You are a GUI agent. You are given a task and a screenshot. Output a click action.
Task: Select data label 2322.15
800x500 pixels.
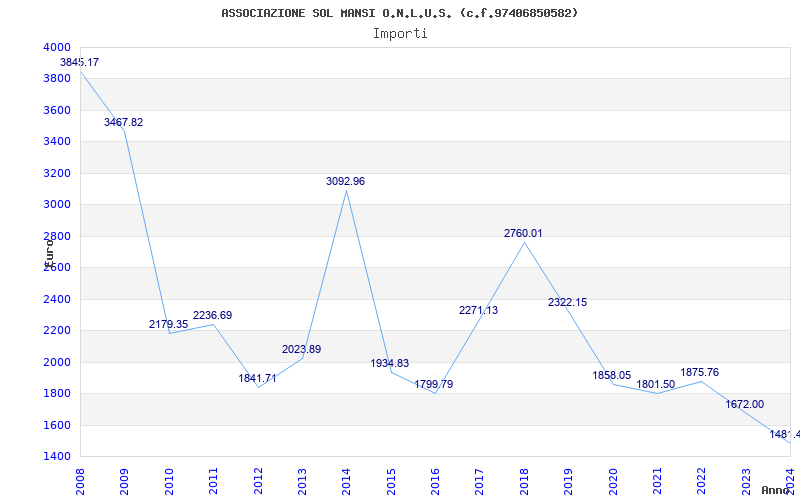click(x=567, y=303)
